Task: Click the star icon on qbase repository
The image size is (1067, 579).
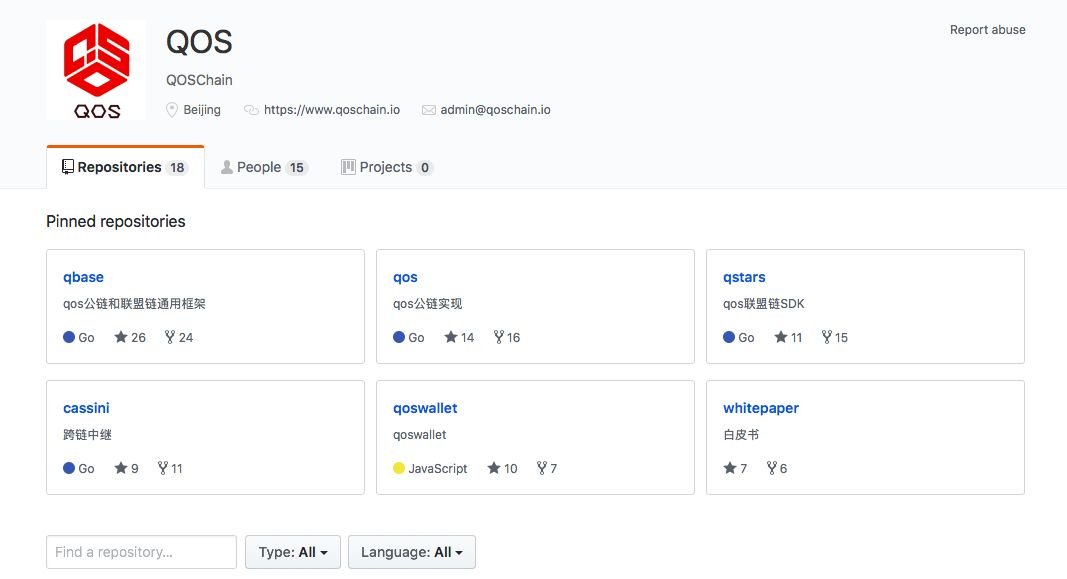Action: 120,337
